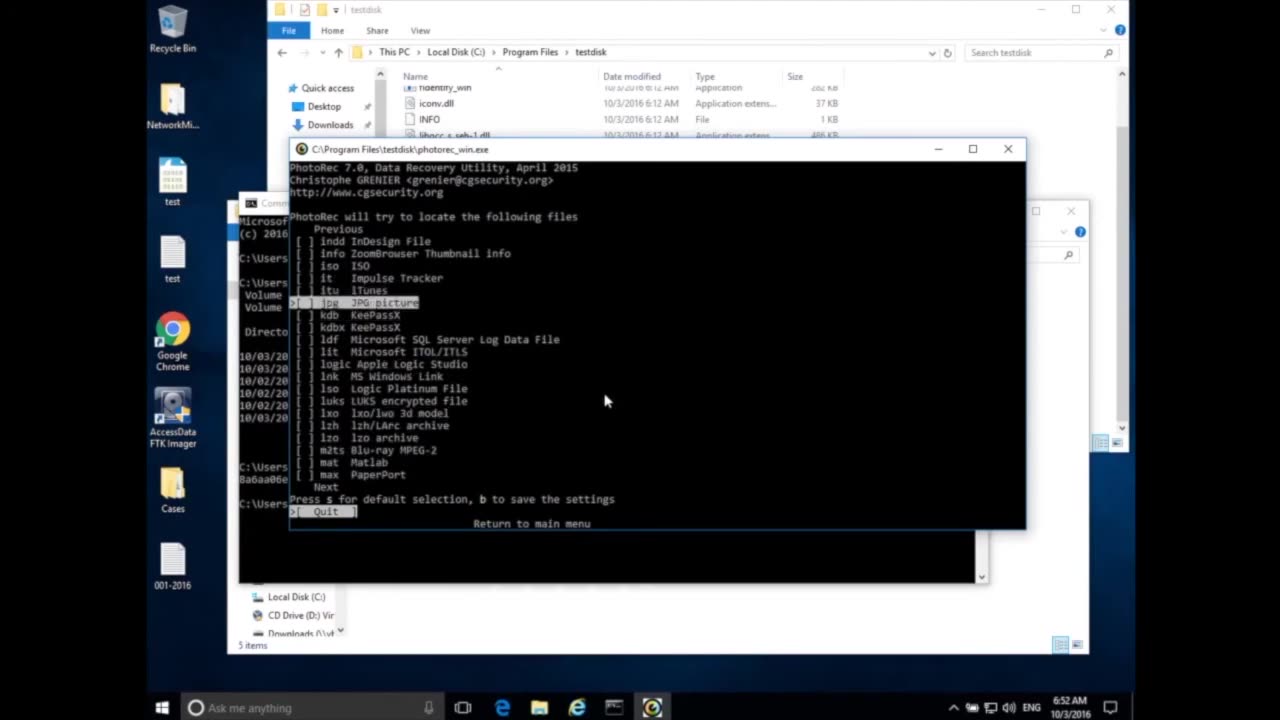The width and height of the screenshot is (1280, 720).
Task: Refresh the testdisk folder view
Action: pyautogui.click(x=948, y=52)
